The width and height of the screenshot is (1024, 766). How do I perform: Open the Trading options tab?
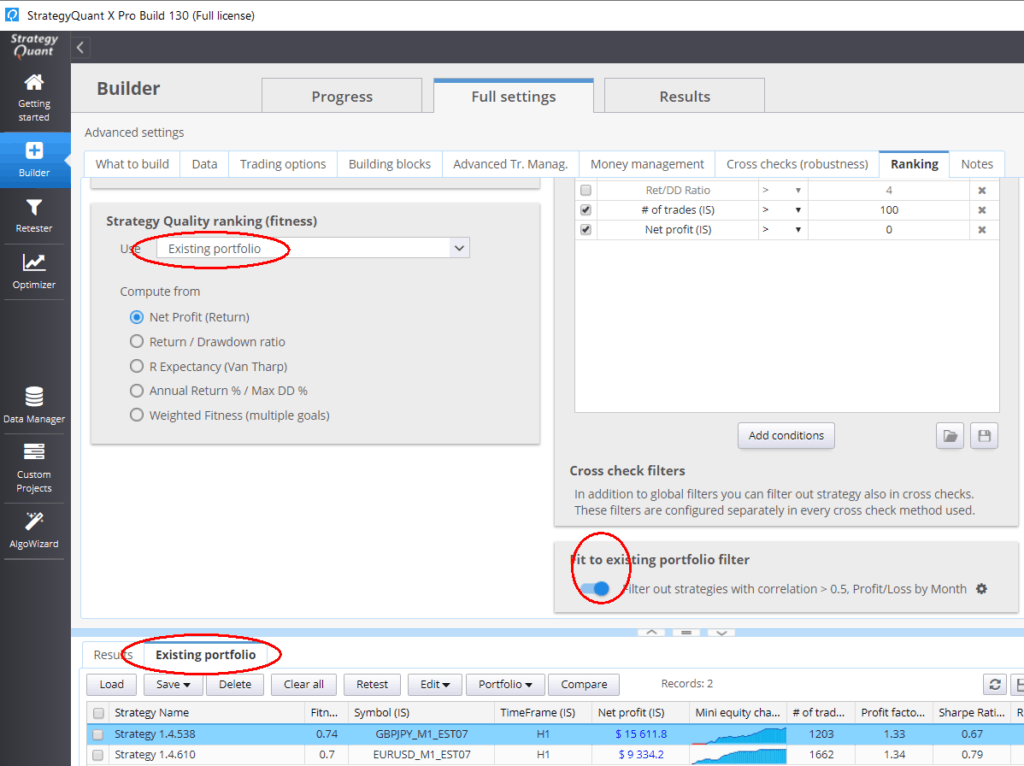[x=283, y=164]
